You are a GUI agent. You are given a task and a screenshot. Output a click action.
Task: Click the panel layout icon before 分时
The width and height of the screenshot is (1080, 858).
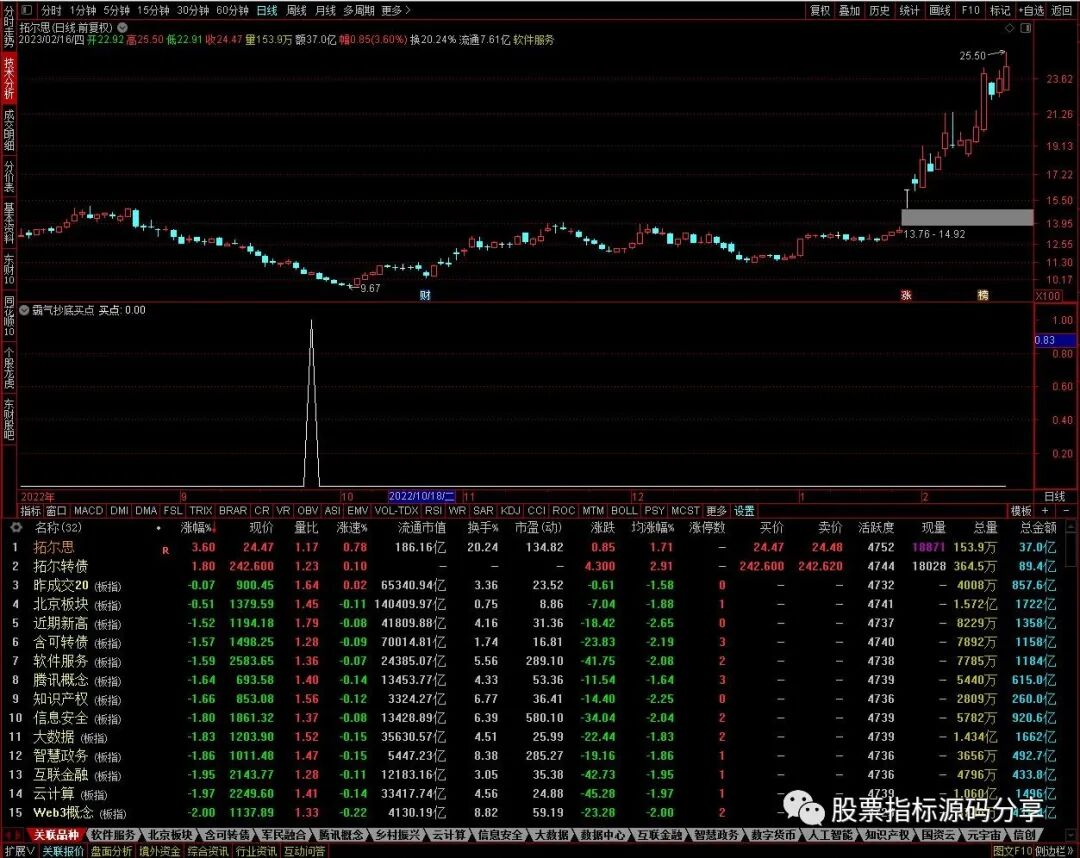[x=27, y=10]
